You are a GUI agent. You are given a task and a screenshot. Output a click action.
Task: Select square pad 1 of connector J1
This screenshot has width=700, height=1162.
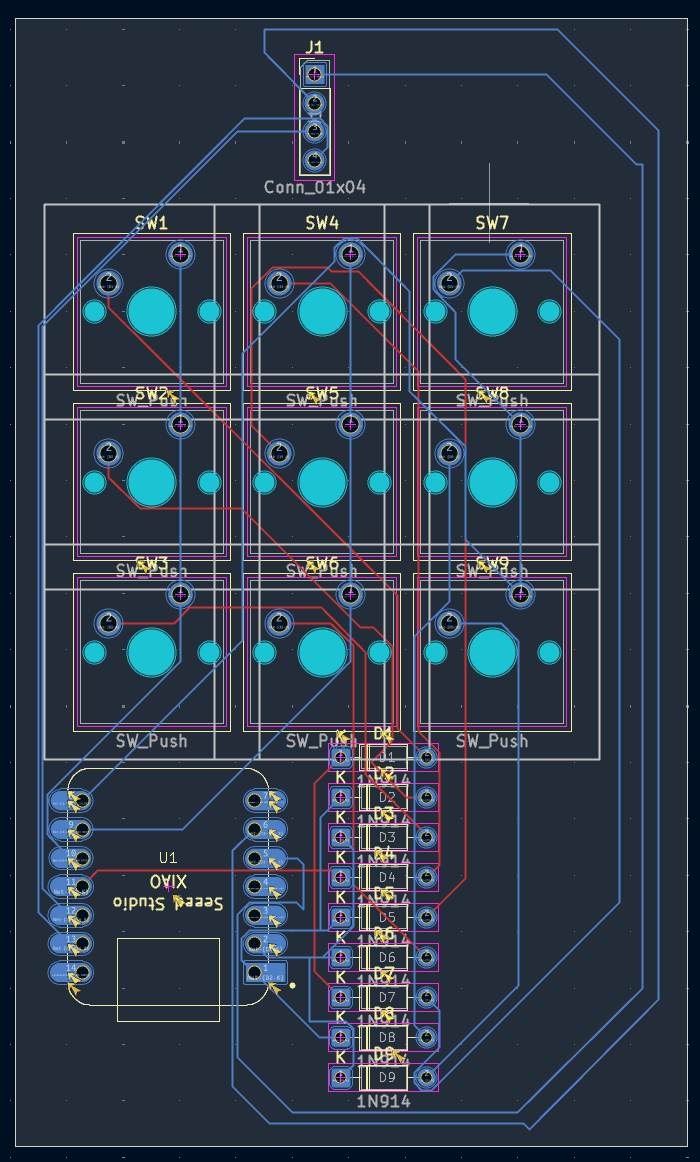click(315, 74)
